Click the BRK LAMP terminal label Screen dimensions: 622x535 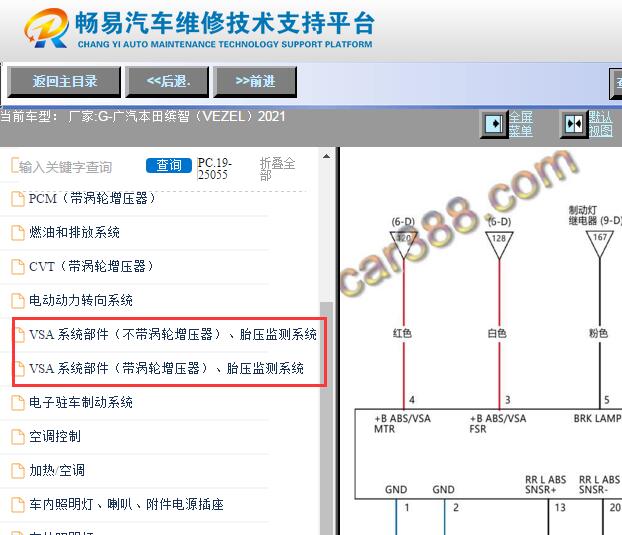pos(597,418)
